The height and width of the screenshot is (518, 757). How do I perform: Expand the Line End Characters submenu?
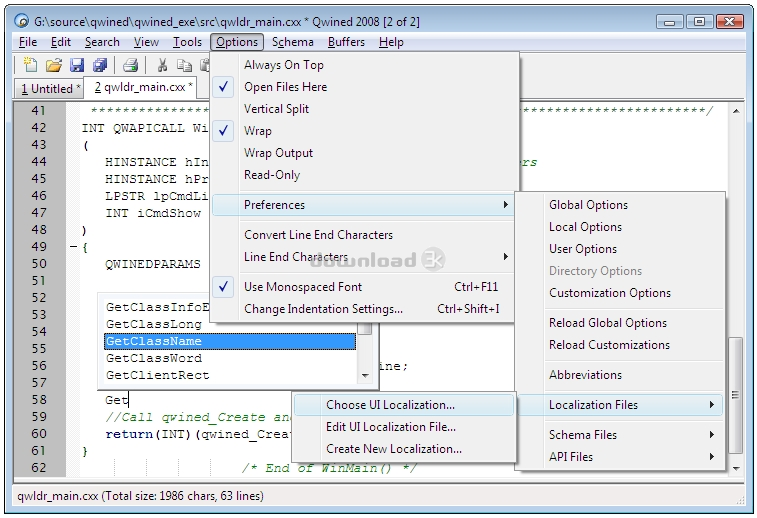point(363,257)
